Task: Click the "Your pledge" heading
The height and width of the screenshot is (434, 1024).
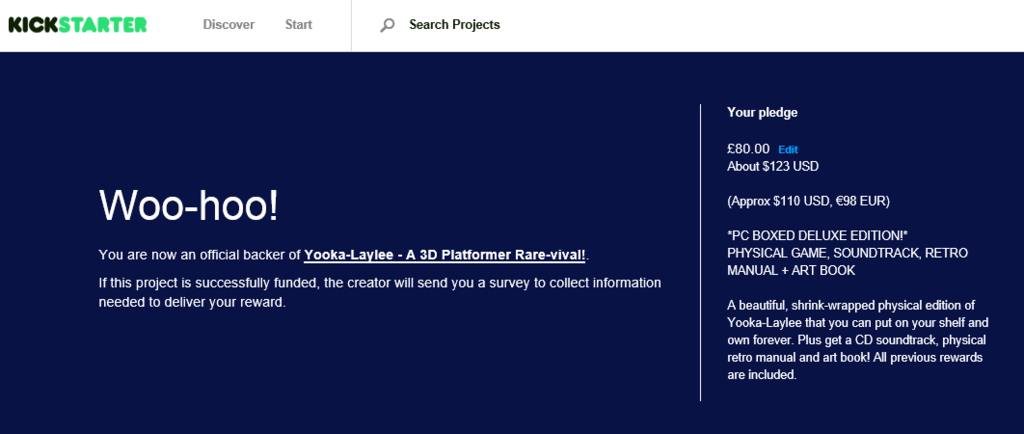Action: [x=762, y=112]
